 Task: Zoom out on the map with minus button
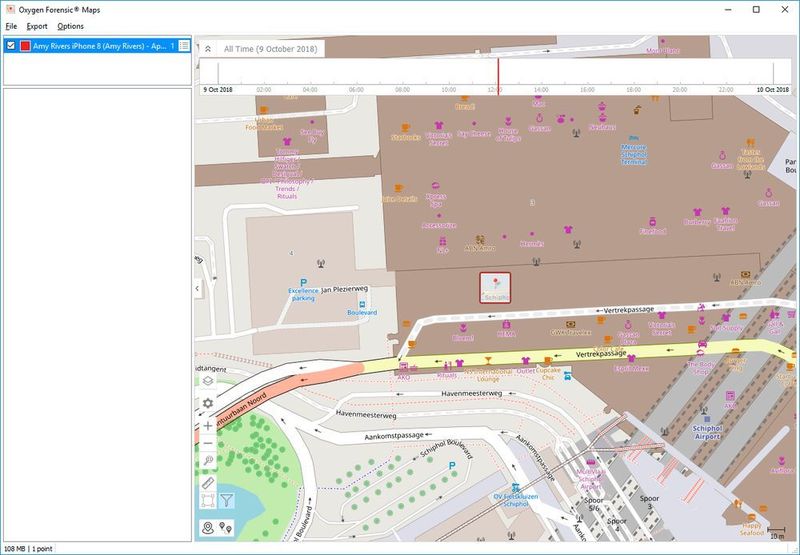click(208, 443)
